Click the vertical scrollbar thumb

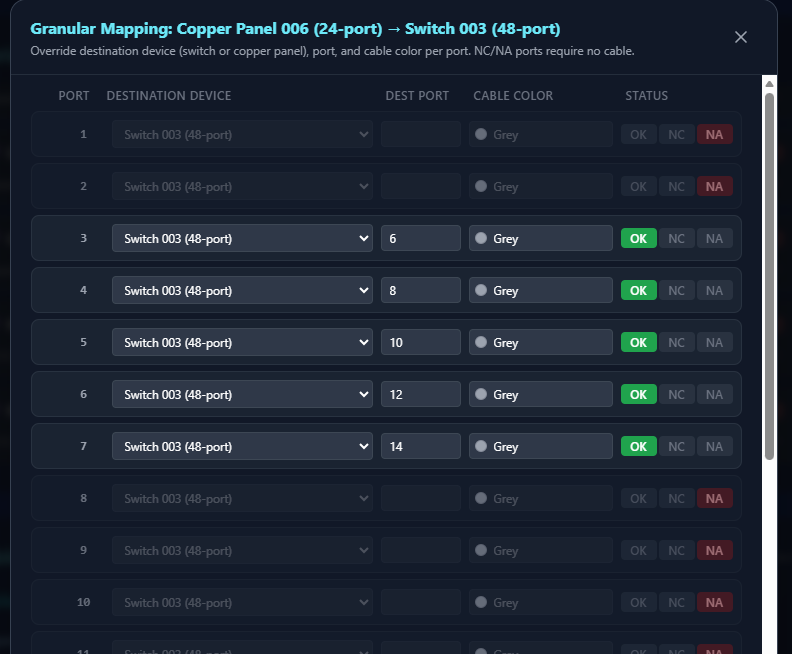coord(769,275)
